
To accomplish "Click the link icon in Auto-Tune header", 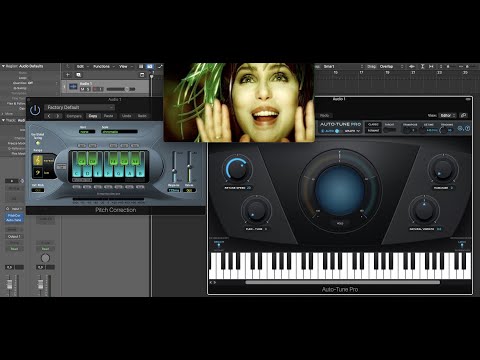I will point(463,115).
